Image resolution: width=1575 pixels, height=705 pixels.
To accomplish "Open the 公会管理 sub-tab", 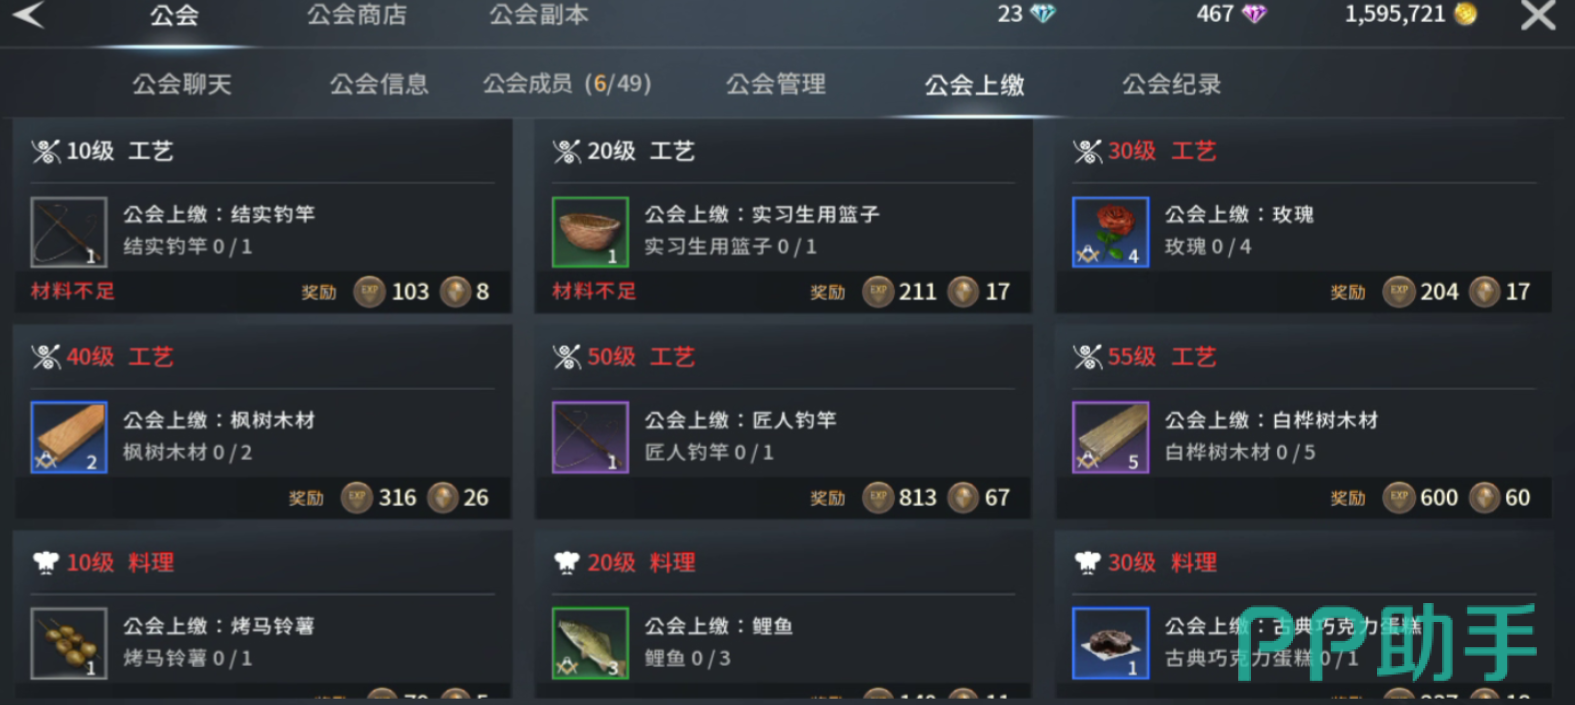I will 776,84.
